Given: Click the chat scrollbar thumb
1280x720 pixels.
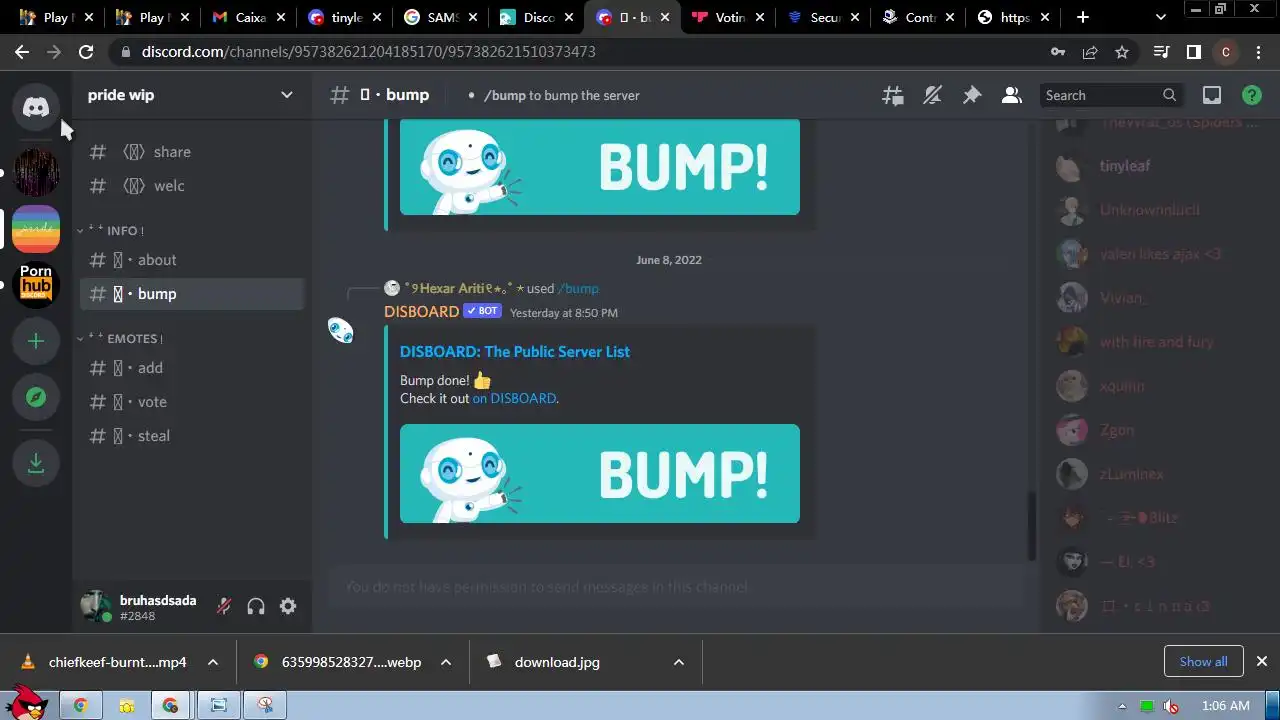Looking at the screenshot, I should pos(1032,525).
